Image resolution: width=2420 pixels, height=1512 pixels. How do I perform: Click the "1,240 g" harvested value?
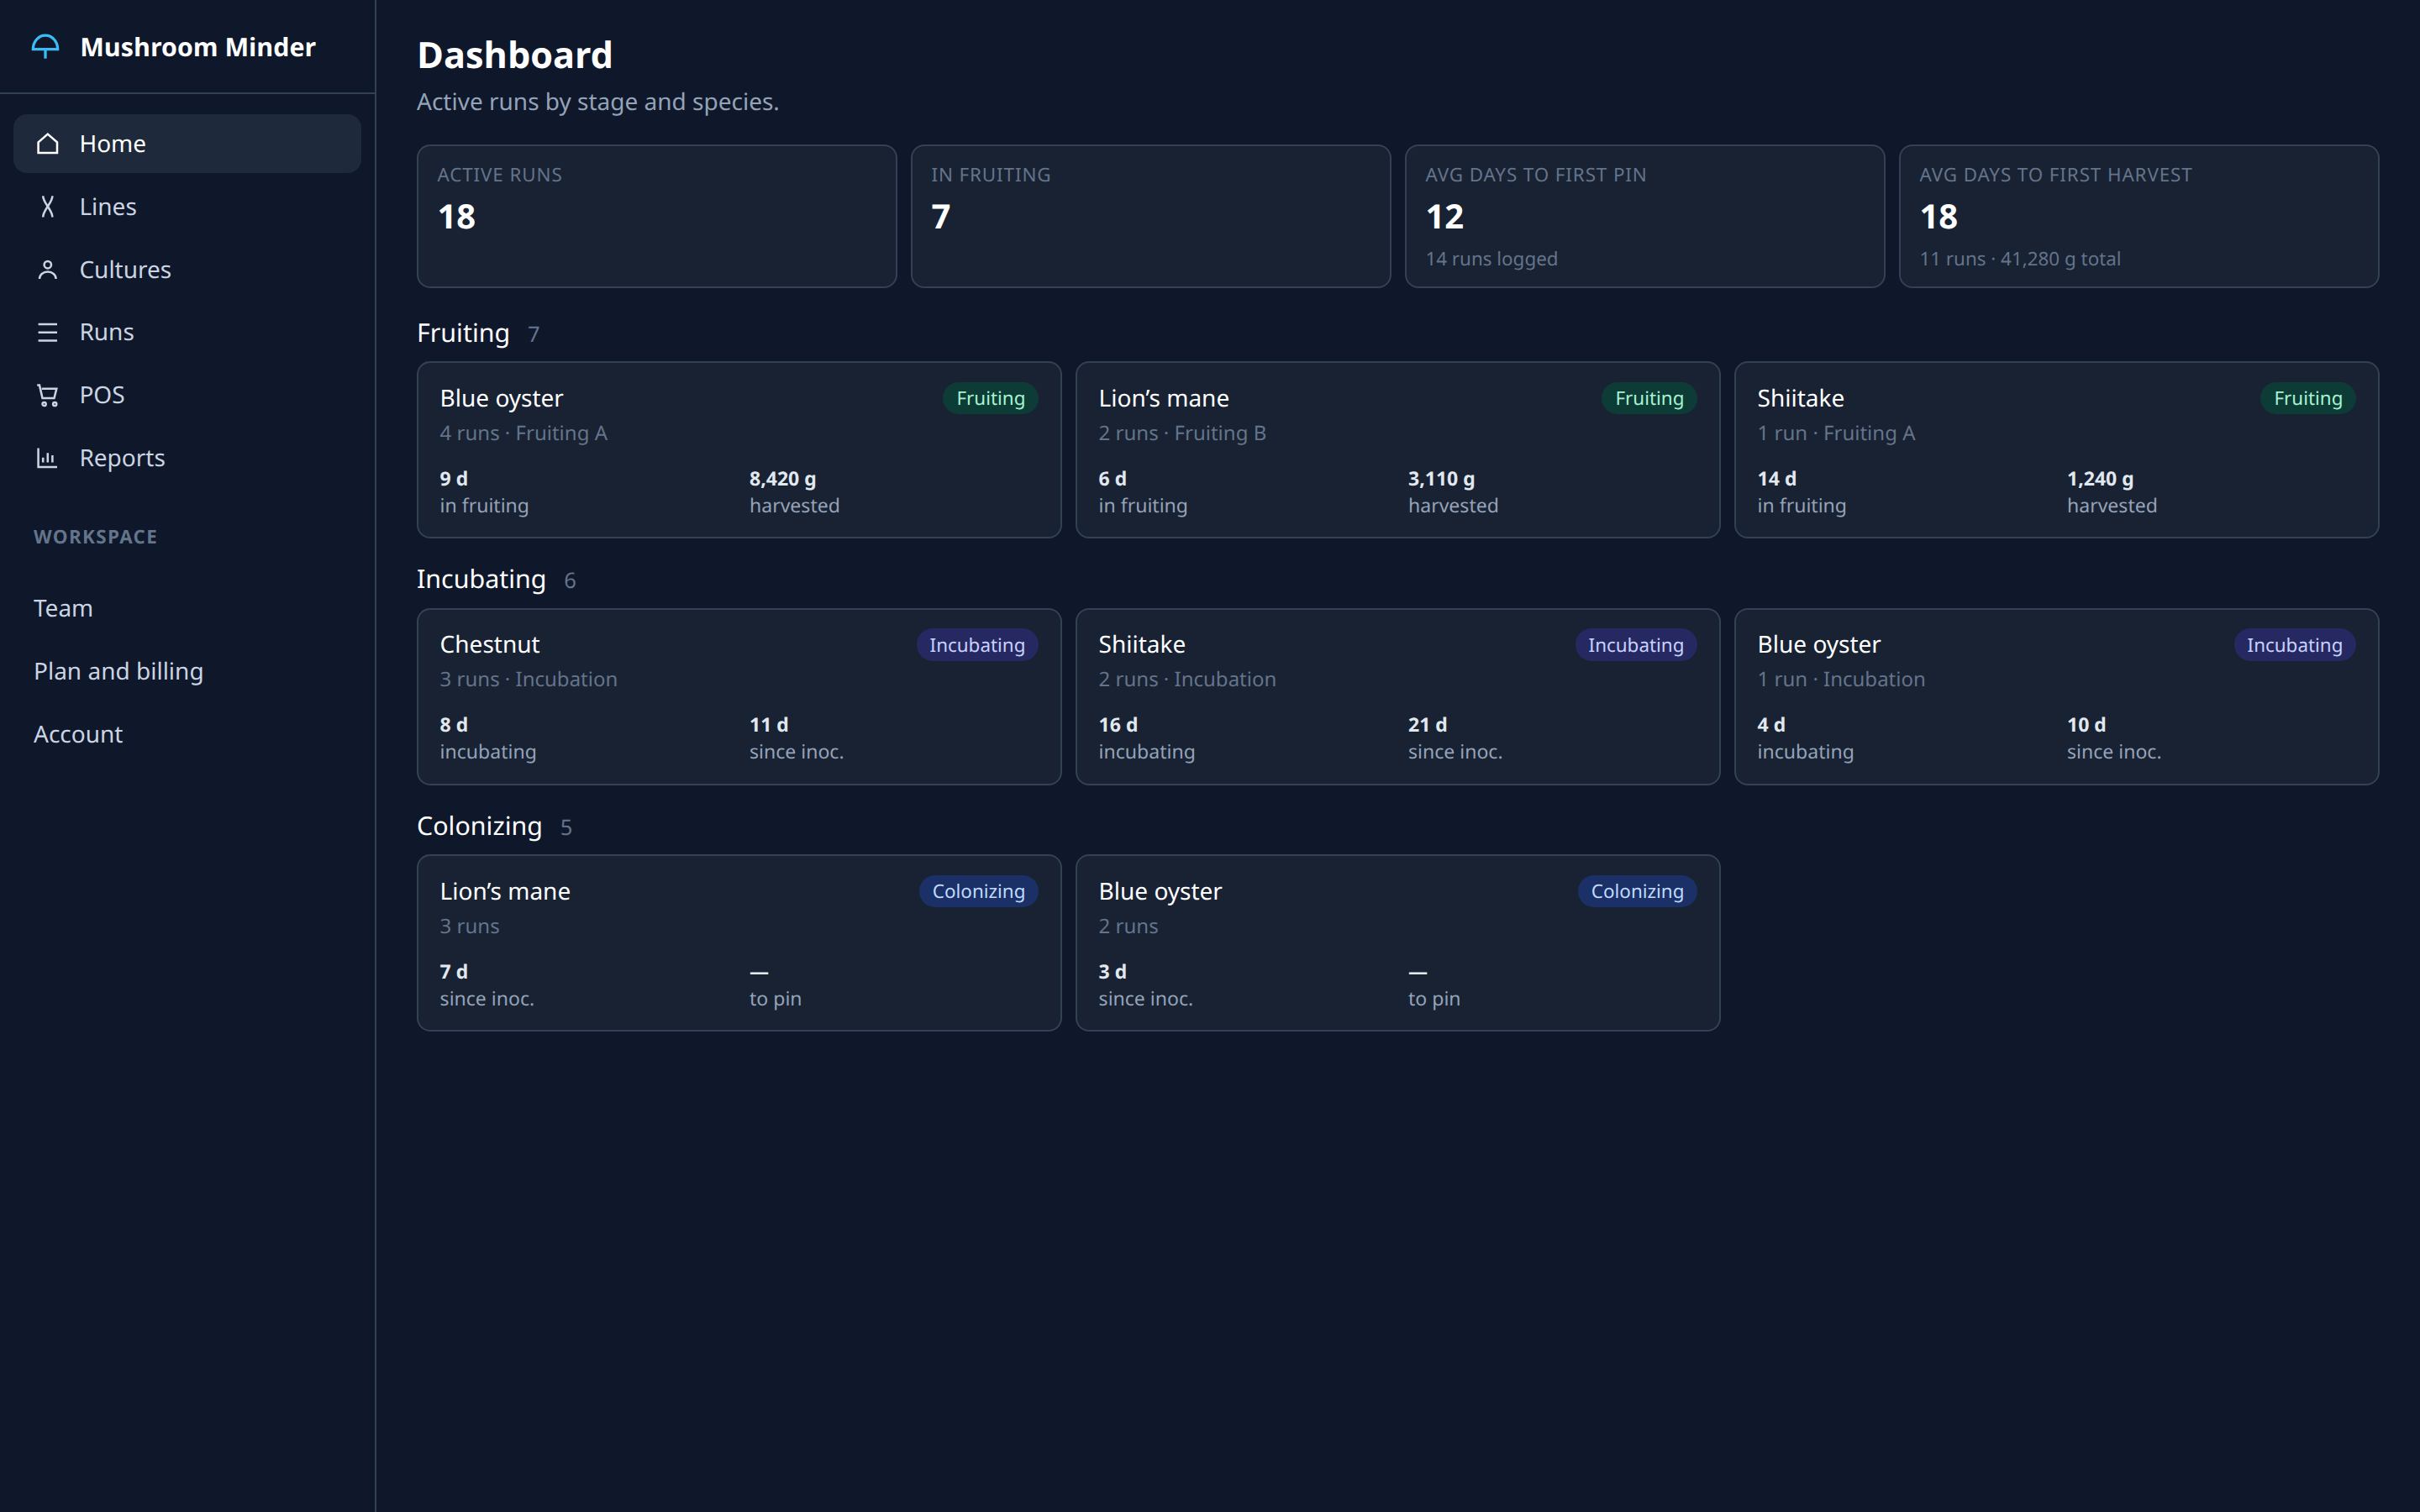(2100, 479)
